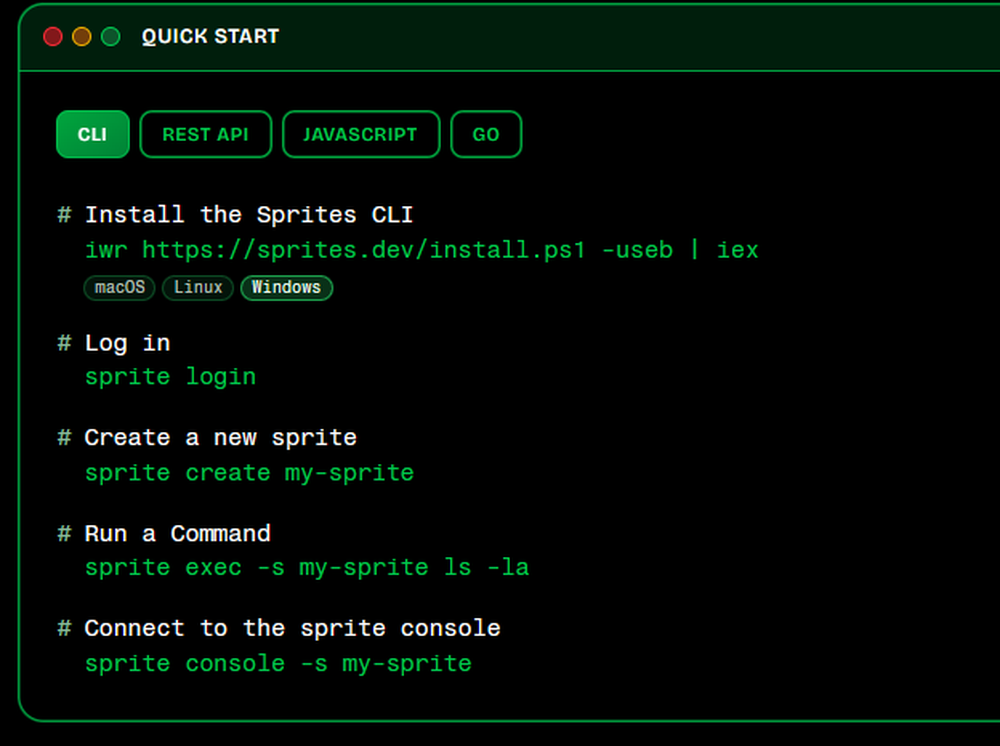
Task: Switch to the REST API tab
Action: point(205,134)
